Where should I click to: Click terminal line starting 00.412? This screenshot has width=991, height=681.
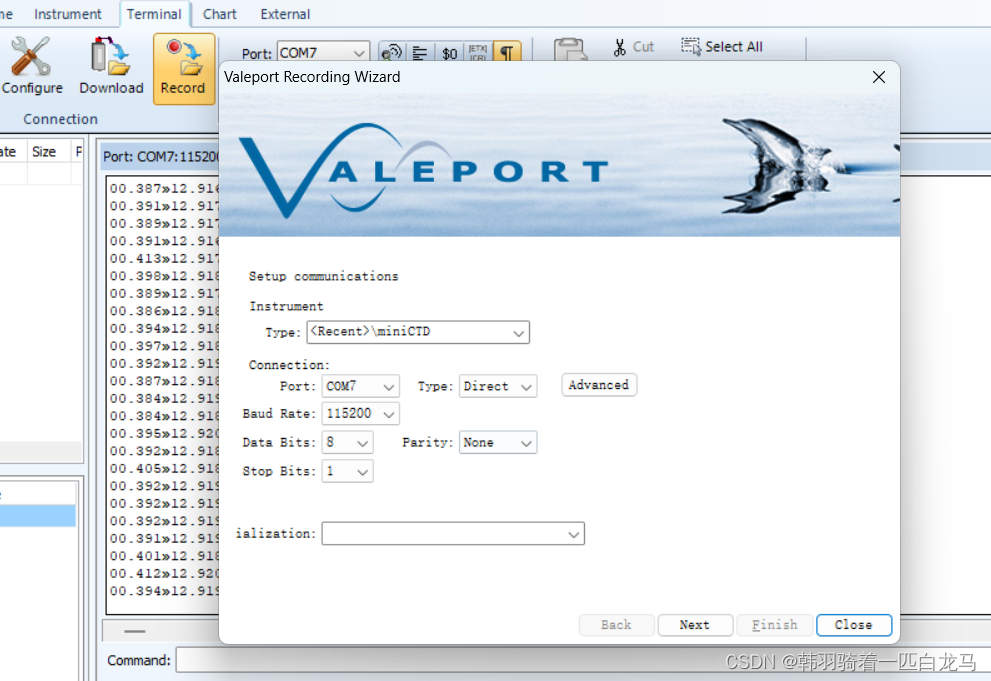(164, 574)
